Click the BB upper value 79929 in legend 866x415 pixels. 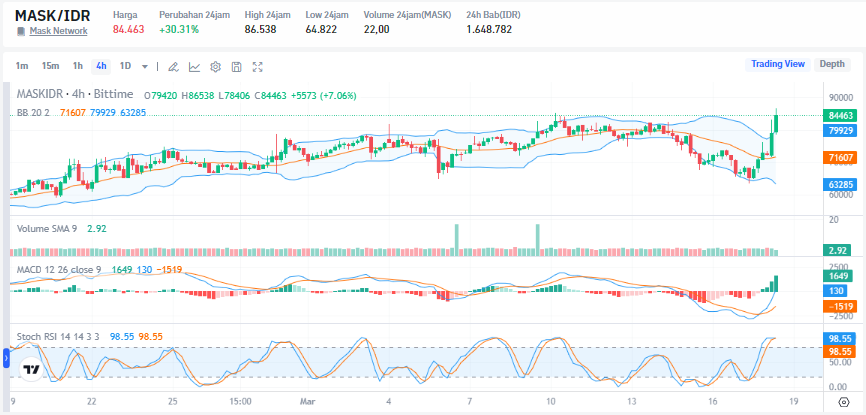[103, 112]
